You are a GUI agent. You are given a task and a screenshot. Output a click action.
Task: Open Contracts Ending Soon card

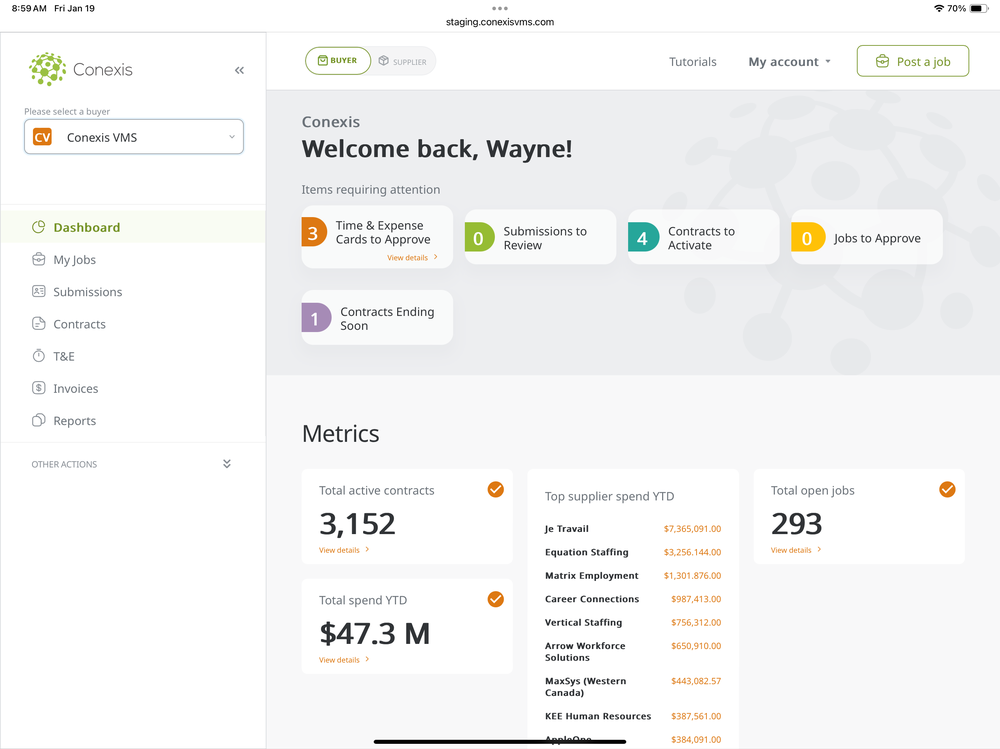[377, 318]
